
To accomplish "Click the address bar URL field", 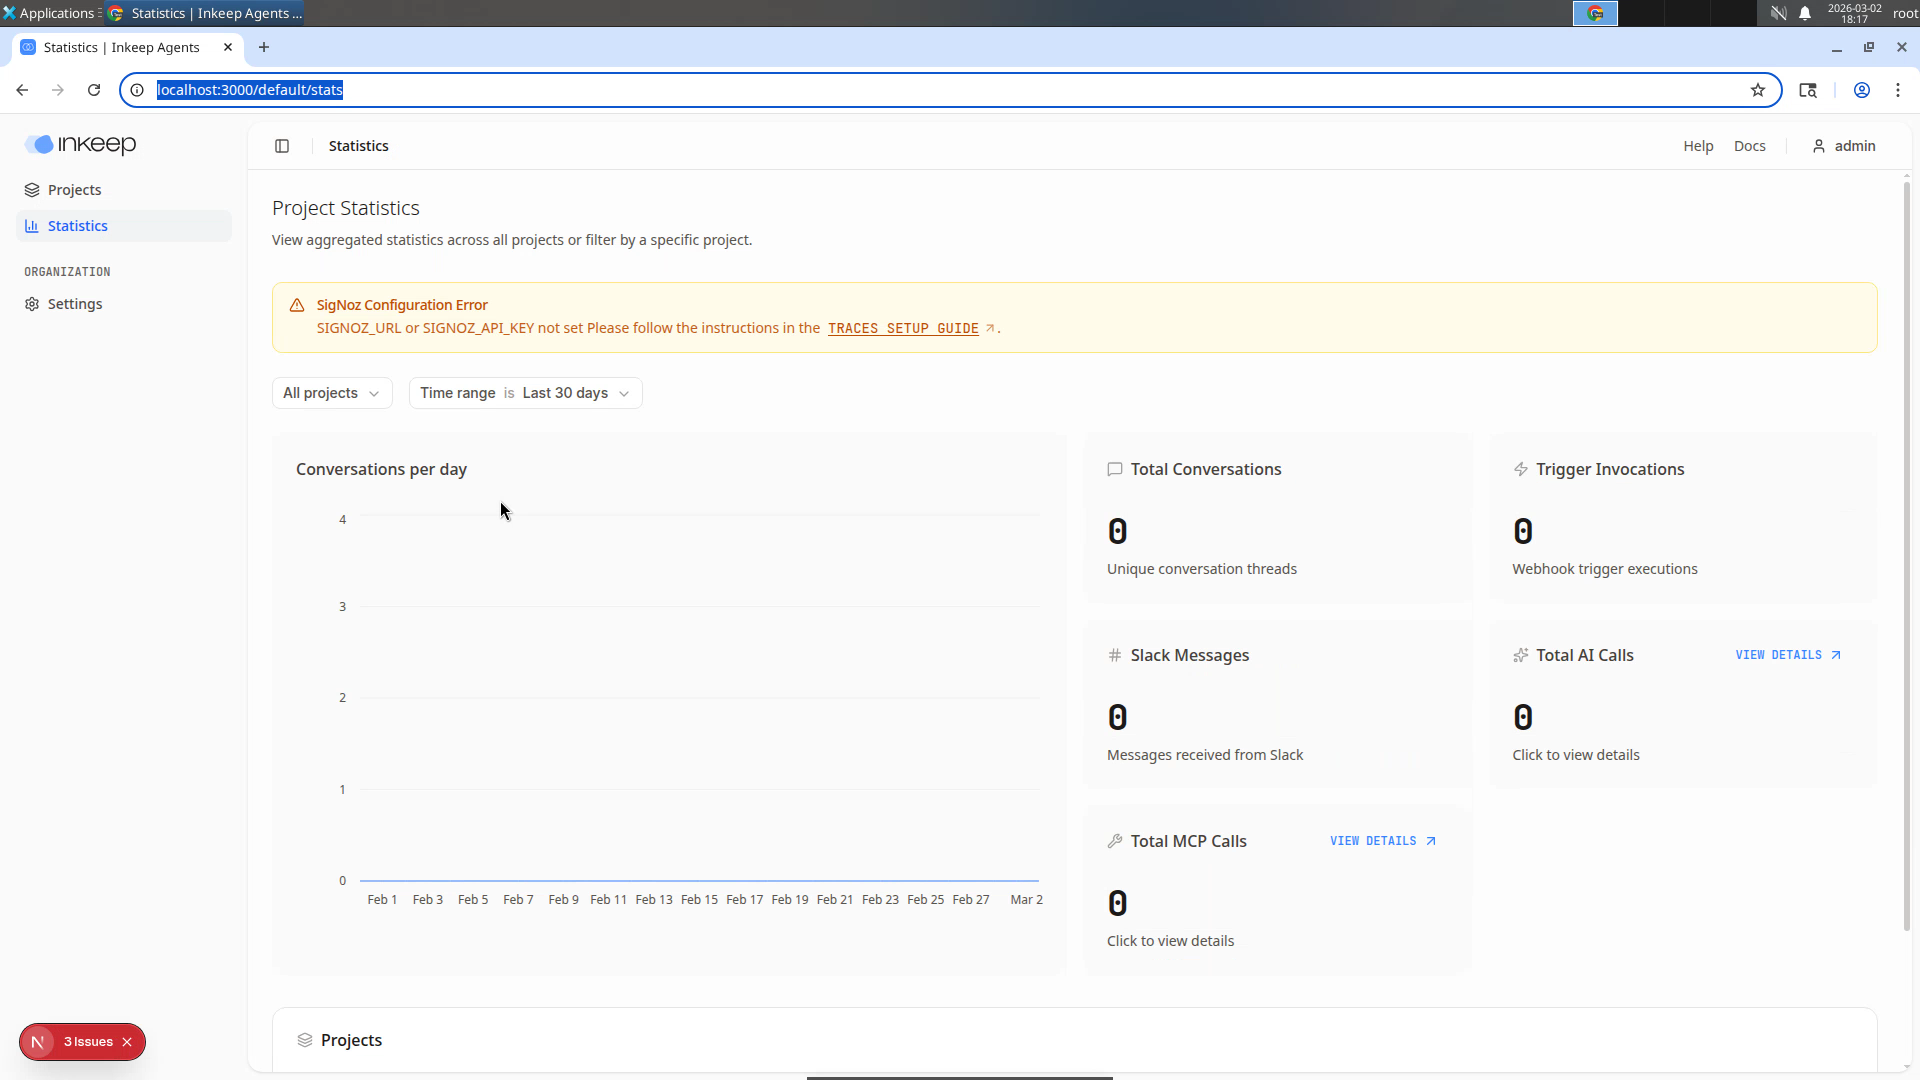I will tap(950, 90).
